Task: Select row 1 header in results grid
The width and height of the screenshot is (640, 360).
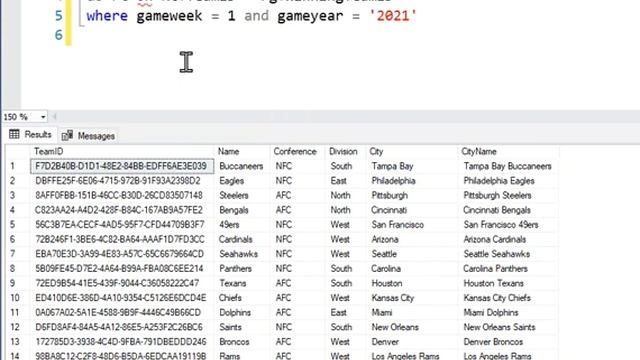Action: coord(18,166)
